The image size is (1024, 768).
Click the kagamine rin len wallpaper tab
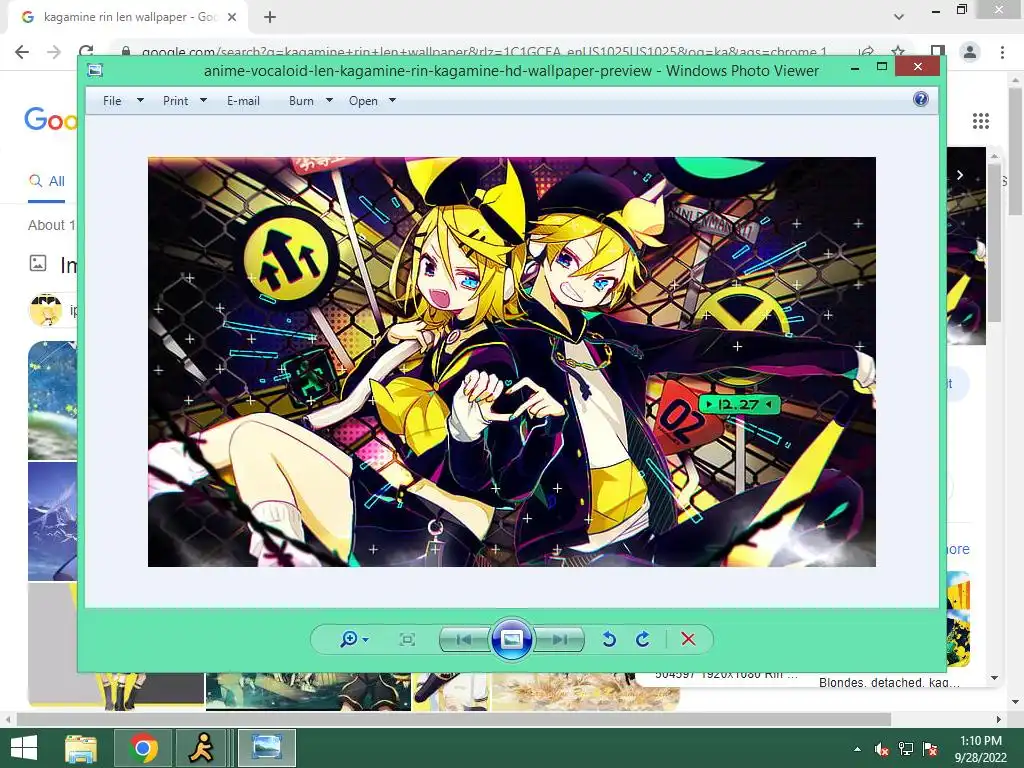pyautogui.click(x=128, y=17)
